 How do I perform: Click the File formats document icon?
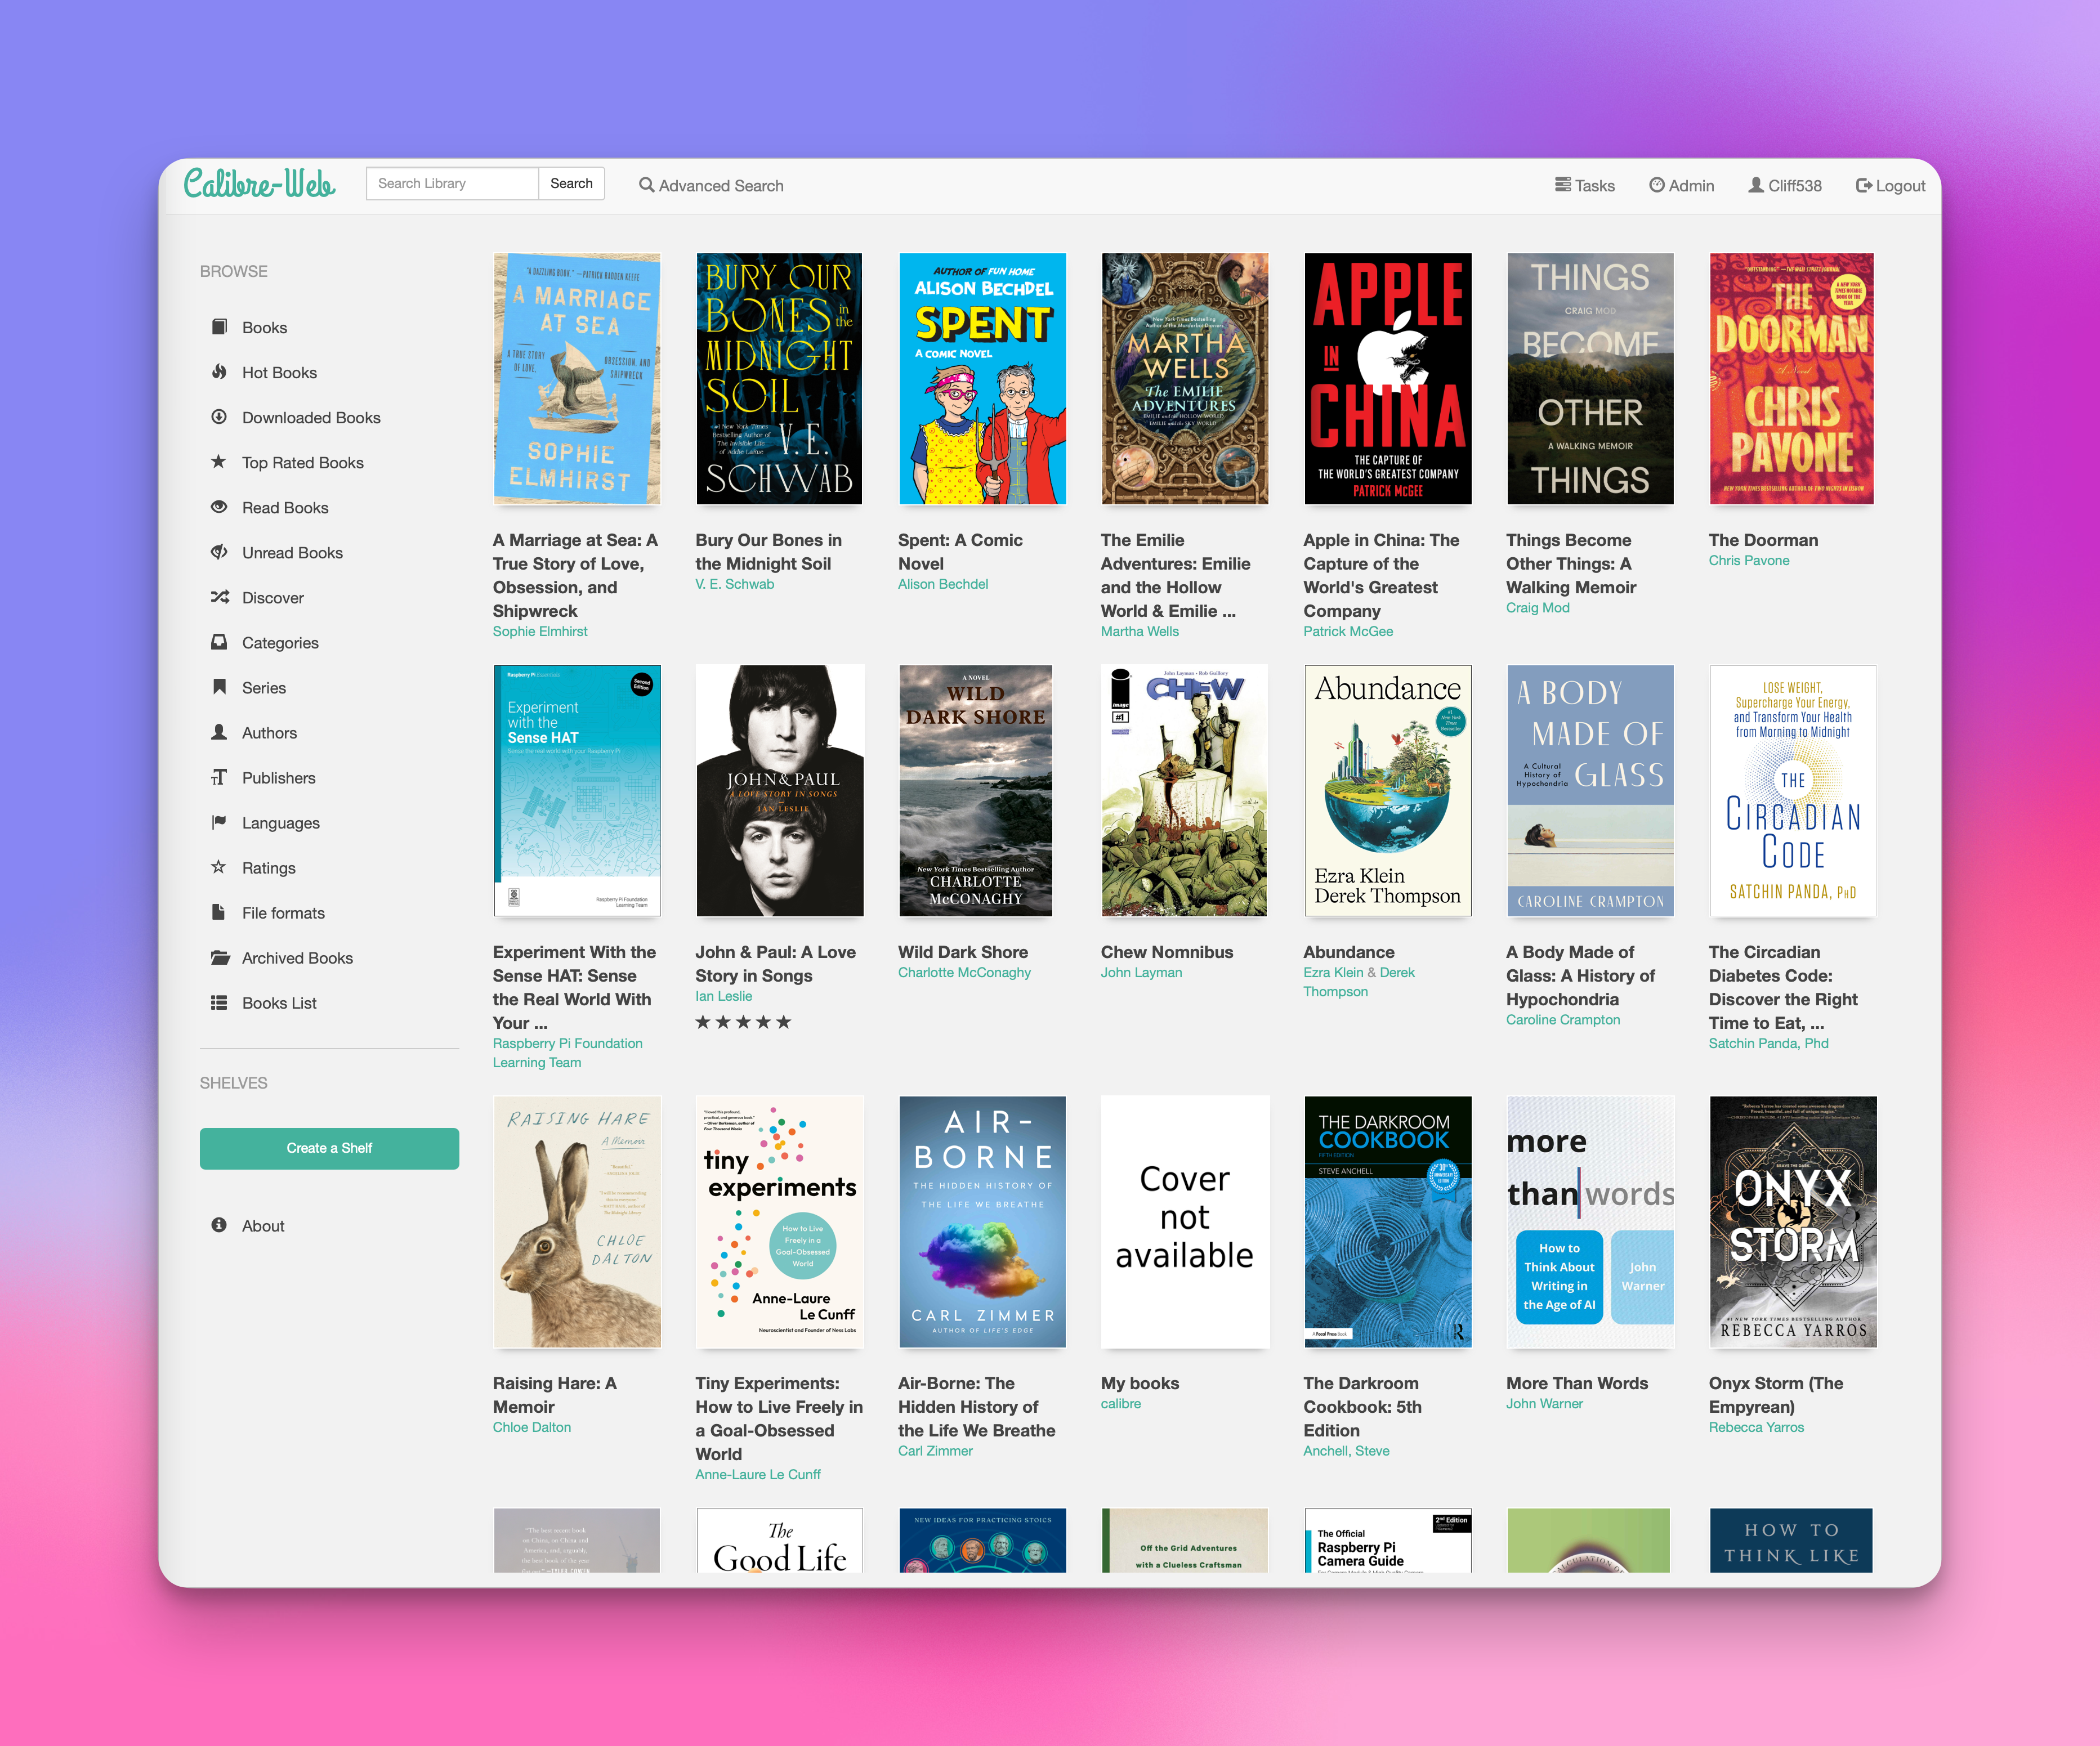pyautogui.click(x=219, y=912)
